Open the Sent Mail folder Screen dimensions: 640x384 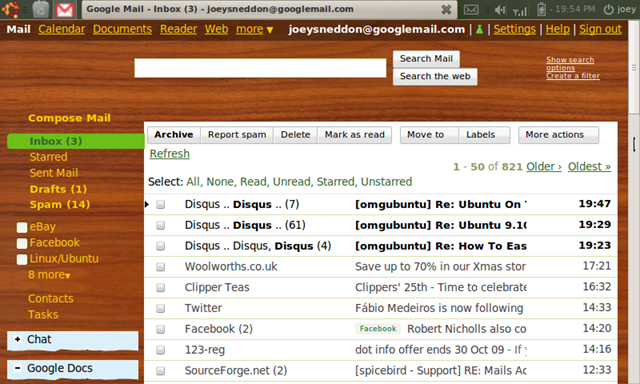click(53, 173)
